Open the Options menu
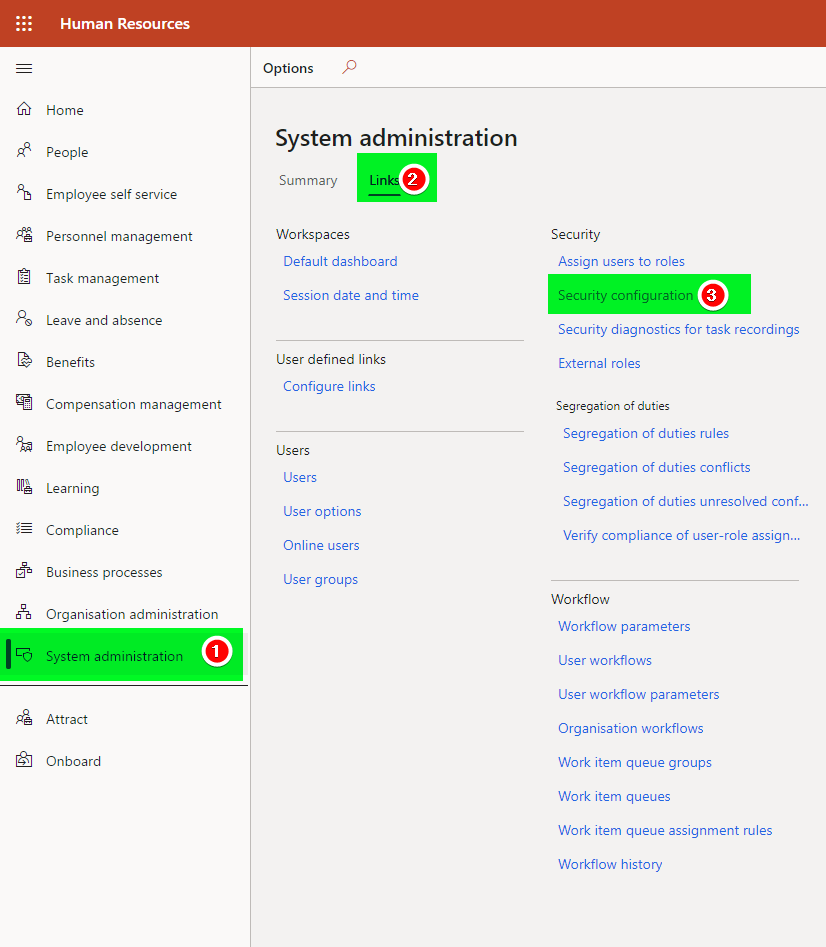This screenshot has height=947, width=826. (288, 68)
